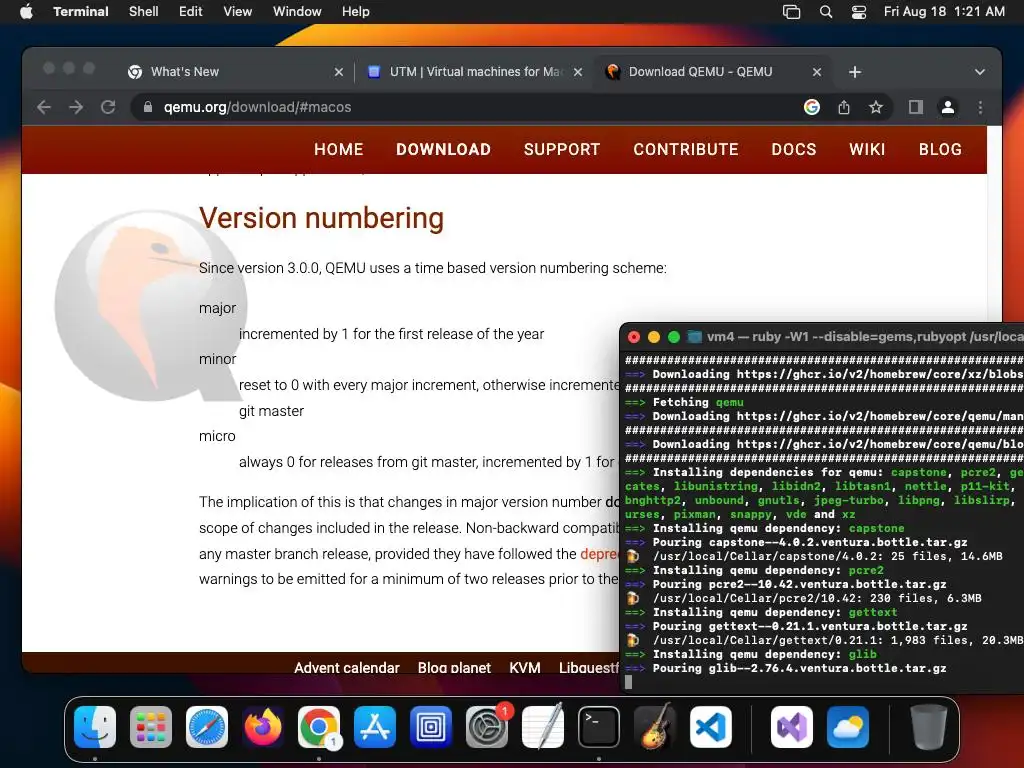This screenshot has width=1024, height=768.
Task: Open System Settings in the Dock
Action: (x=487, y=727)
